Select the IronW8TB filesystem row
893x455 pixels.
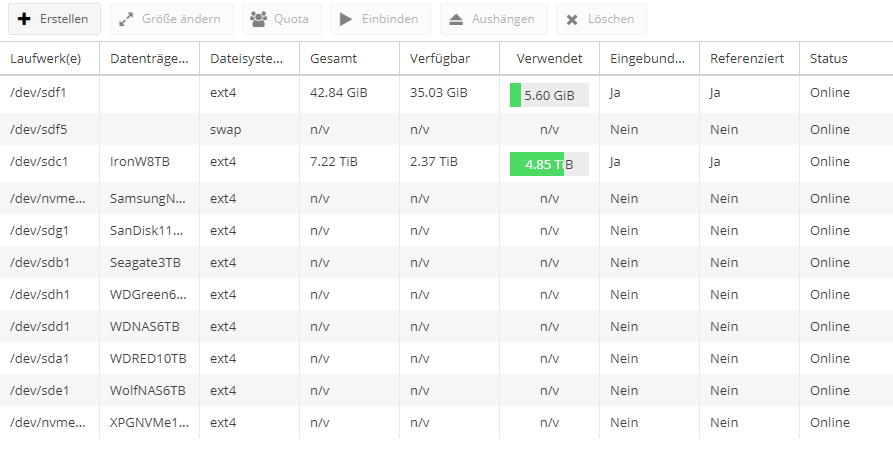click(446, 163)
